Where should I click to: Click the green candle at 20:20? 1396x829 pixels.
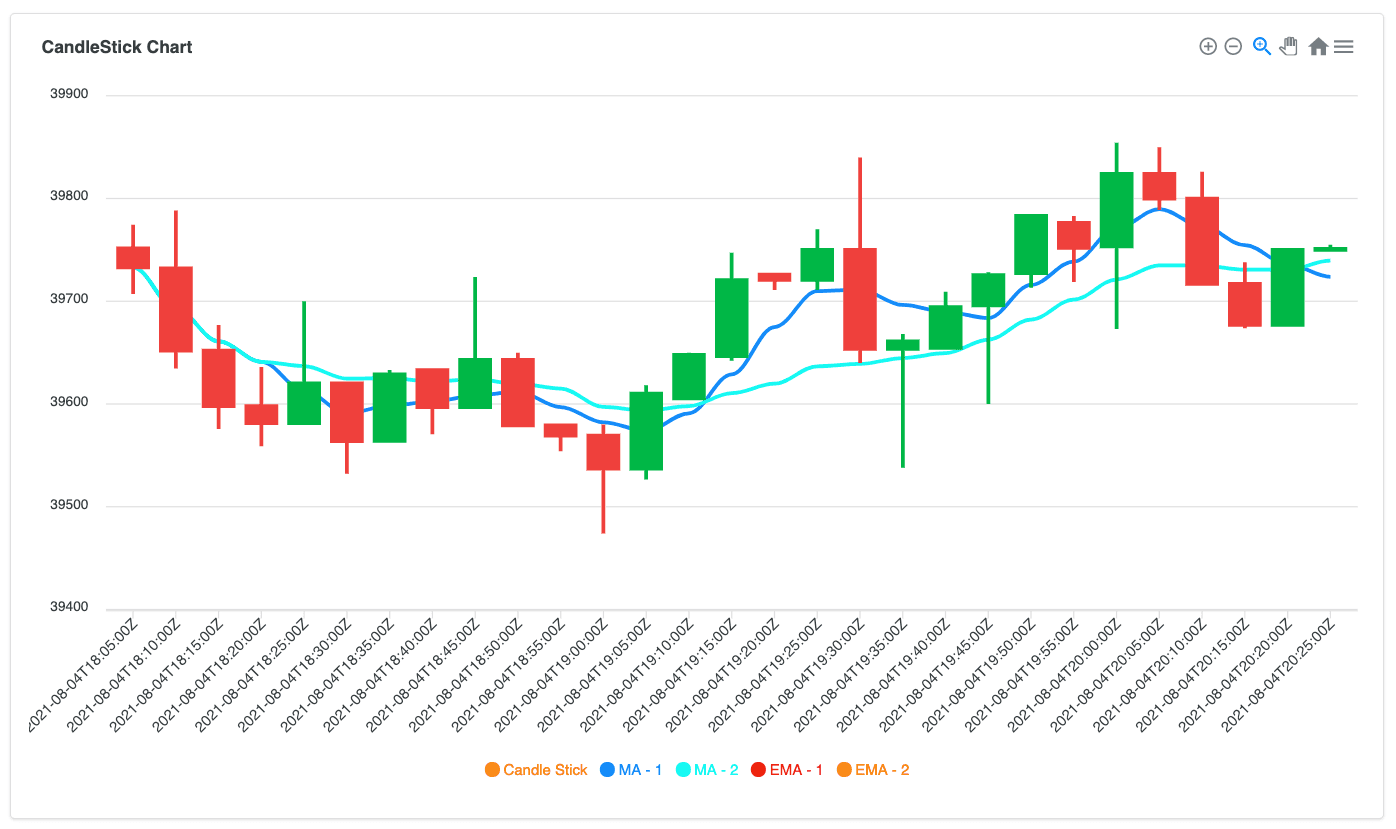(1287, 287)
